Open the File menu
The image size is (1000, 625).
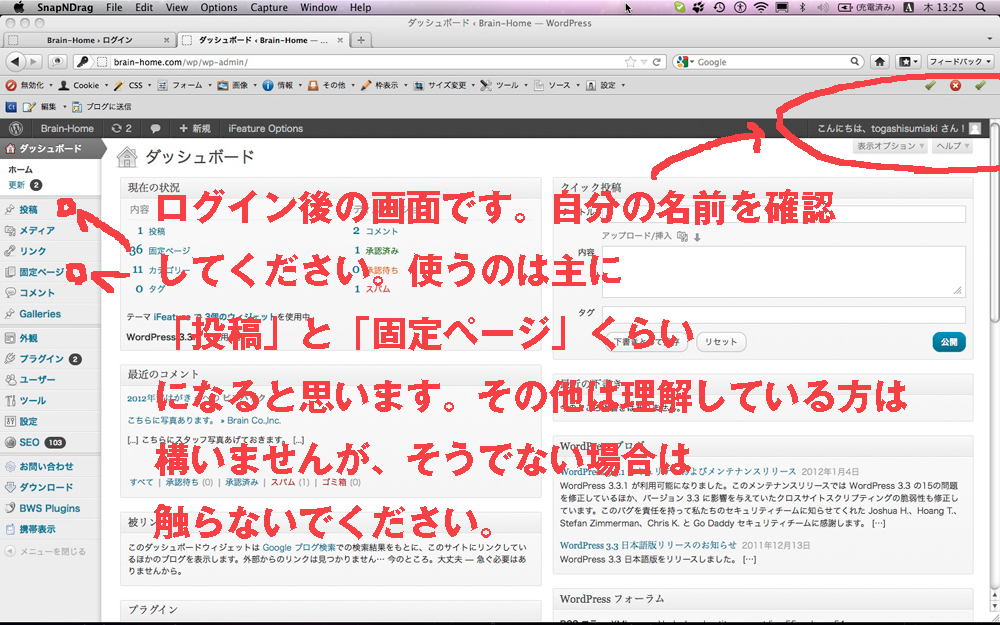[x=114, y=8]
